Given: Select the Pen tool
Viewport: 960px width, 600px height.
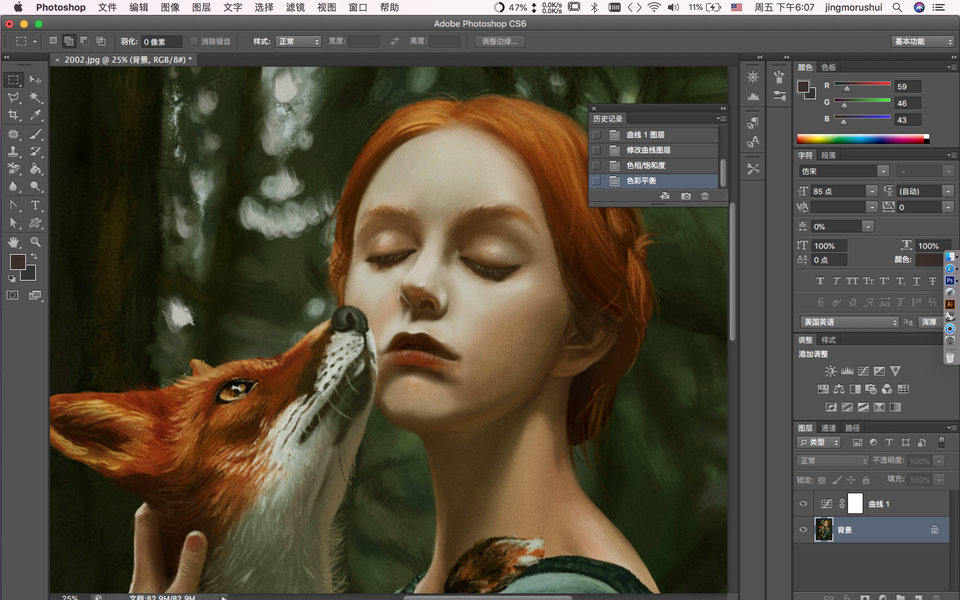Looking at the screenshot, I should point(13,205).
